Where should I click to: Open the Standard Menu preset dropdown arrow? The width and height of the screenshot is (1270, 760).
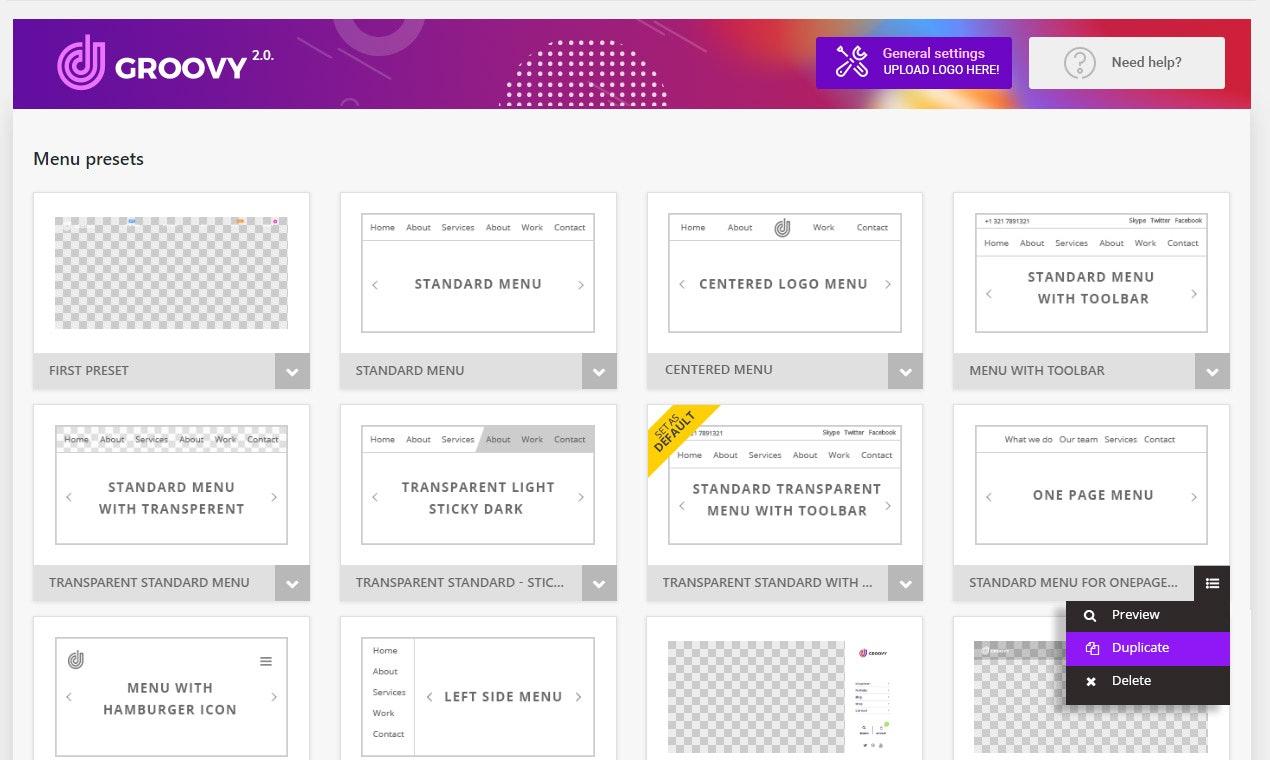pos(598,372)
